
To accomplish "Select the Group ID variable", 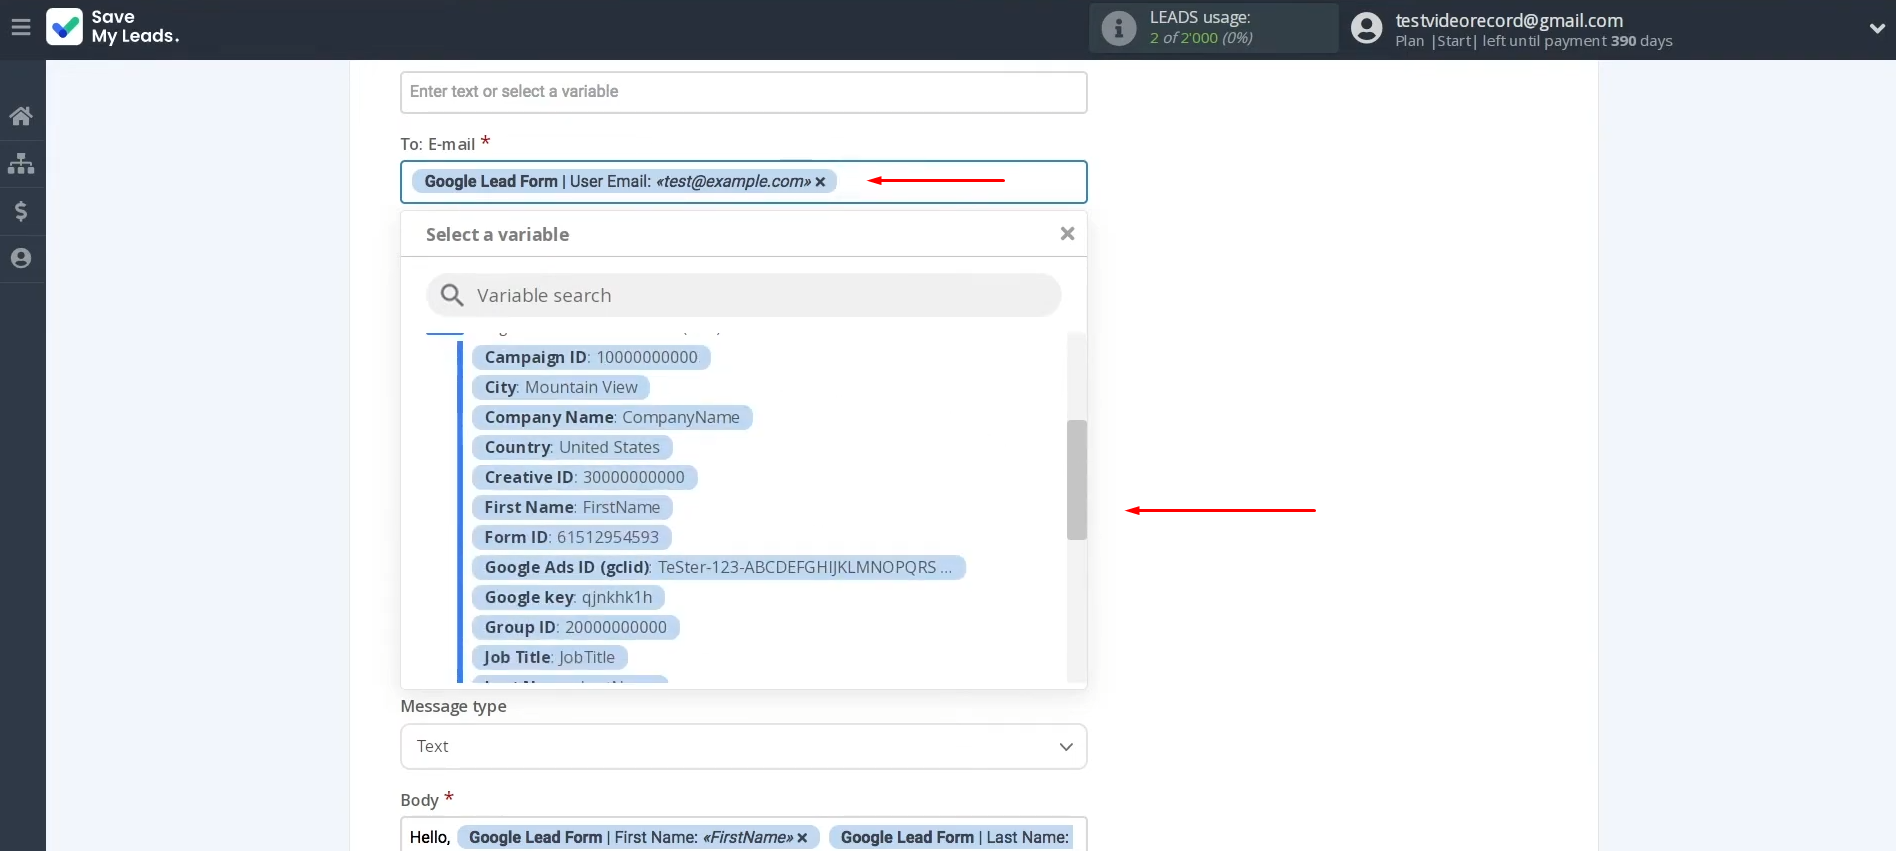I will [575, 627].
